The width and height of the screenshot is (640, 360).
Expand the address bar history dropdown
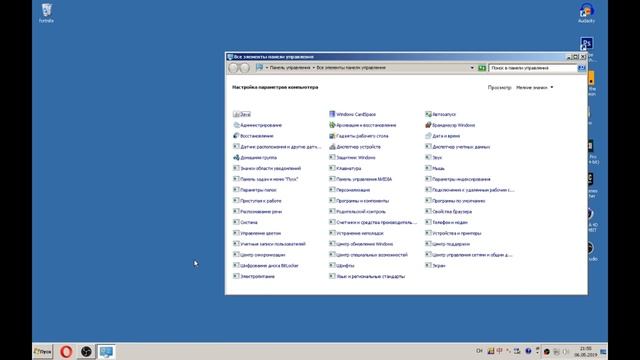[x=472, y=68]
